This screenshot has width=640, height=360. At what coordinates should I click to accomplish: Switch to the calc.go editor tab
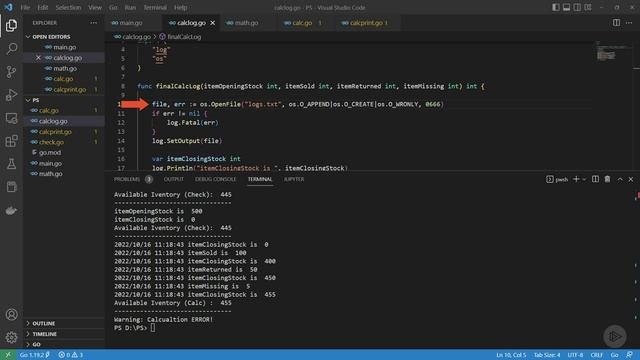pyautogui.click(x=302, y=23)
